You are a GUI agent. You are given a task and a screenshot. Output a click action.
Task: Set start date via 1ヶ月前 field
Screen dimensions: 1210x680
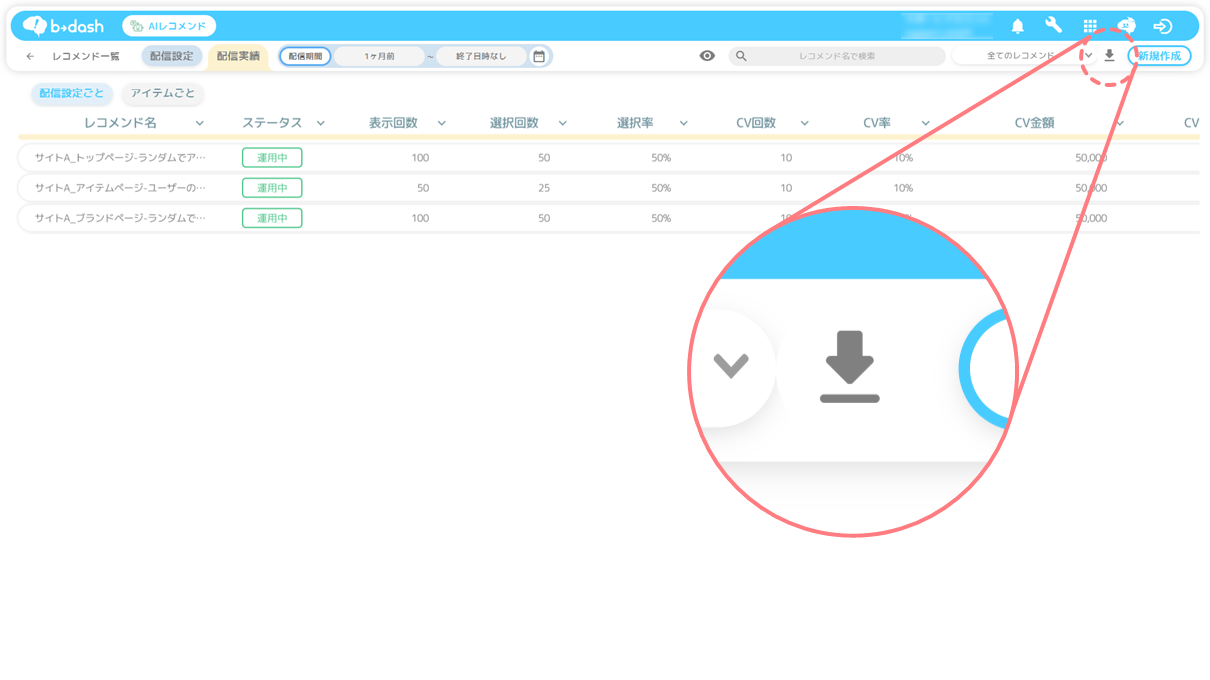pos(379,56)
